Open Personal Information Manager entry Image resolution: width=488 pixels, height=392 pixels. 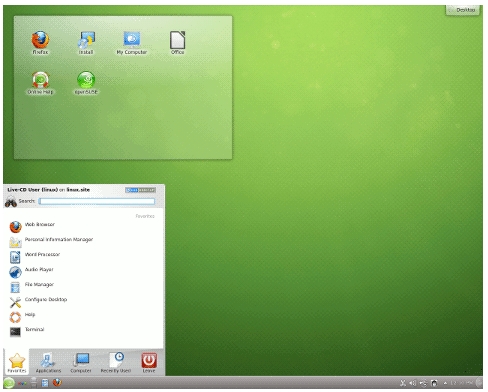[x=83, y=241]
